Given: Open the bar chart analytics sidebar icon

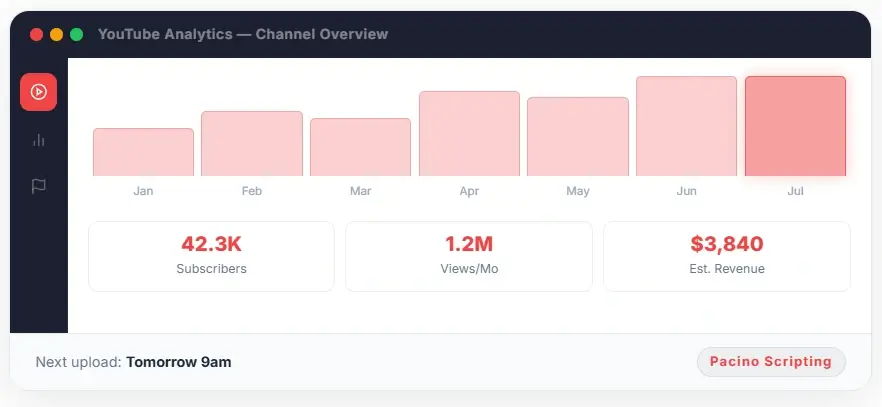Looking at the screenshot, I should point(38,139).
